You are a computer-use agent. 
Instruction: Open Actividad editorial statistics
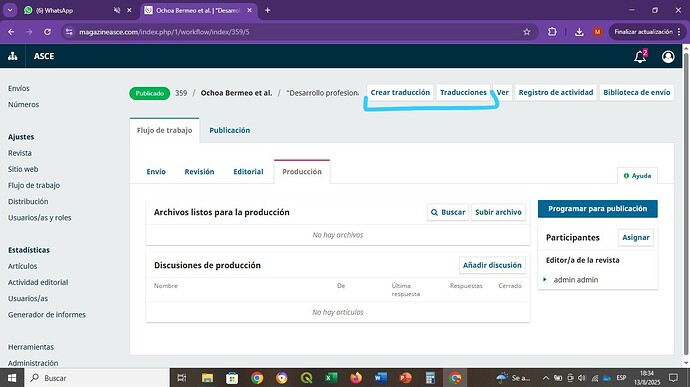pos(38,282)
